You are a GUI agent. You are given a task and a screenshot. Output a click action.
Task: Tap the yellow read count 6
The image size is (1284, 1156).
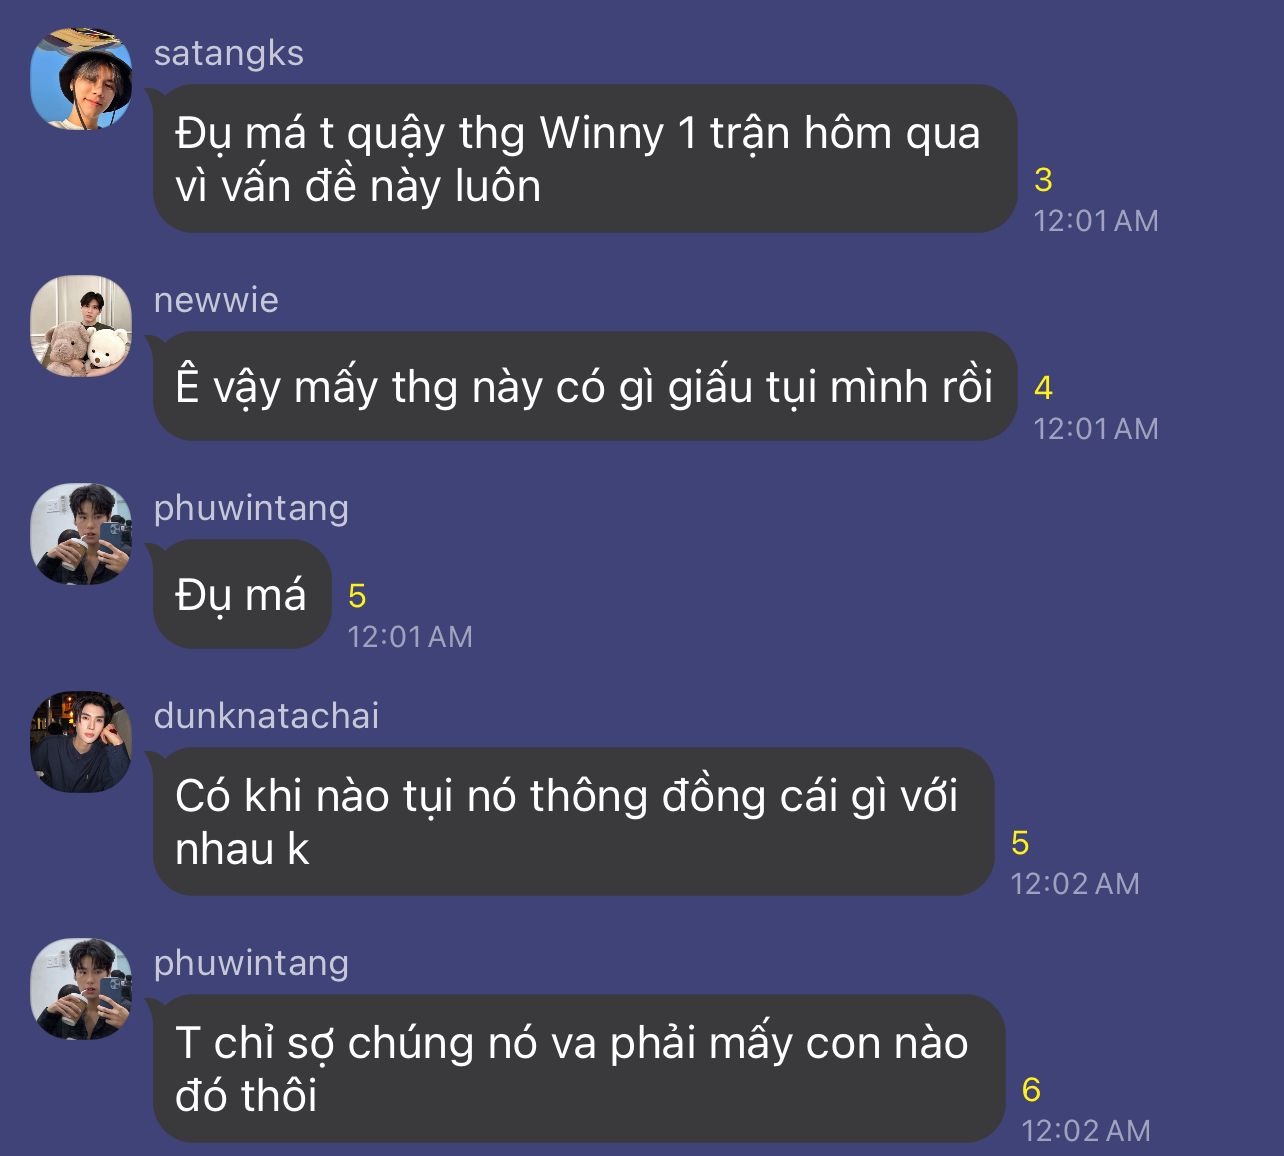point(1031,1090)
